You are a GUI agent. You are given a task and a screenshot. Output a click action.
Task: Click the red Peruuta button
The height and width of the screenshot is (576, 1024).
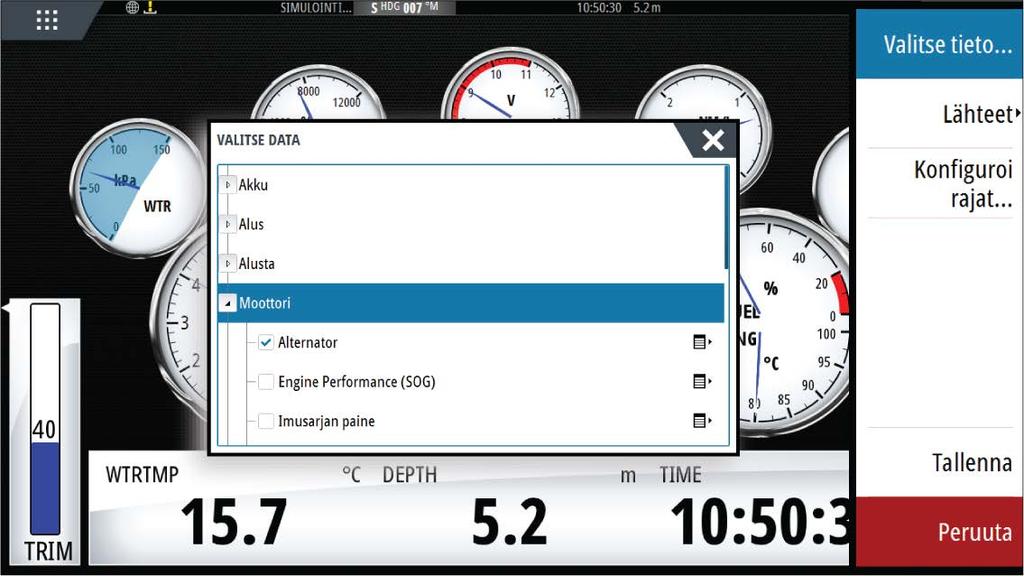939,532
